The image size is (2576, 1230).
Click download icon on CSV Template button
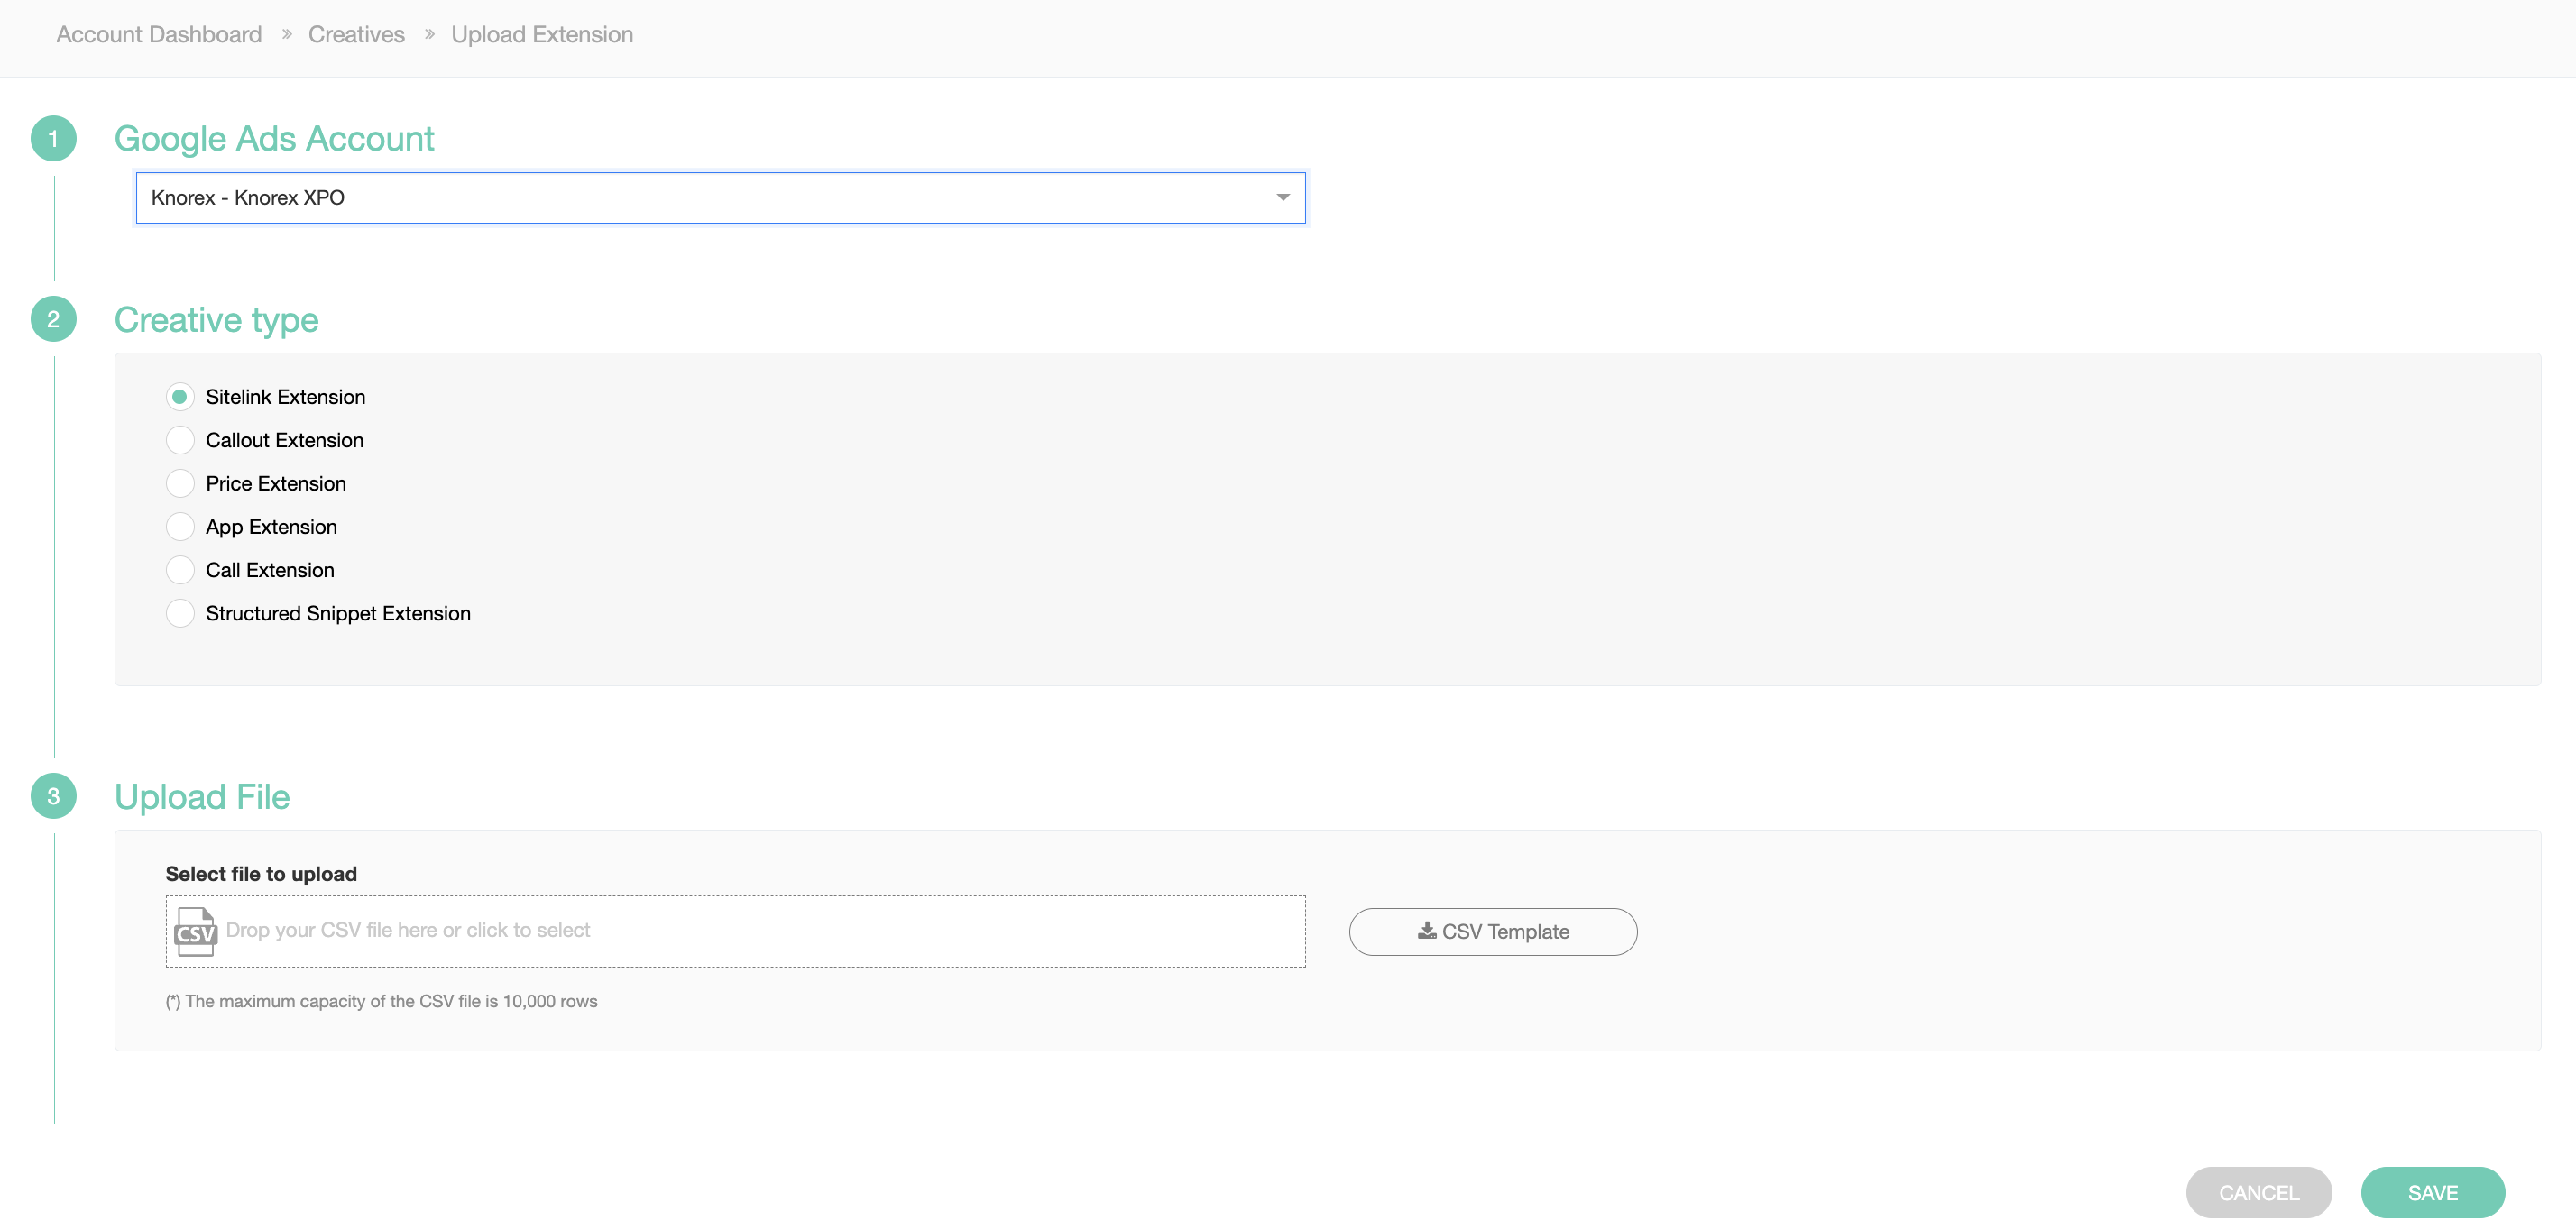[x=1426, y=931]
